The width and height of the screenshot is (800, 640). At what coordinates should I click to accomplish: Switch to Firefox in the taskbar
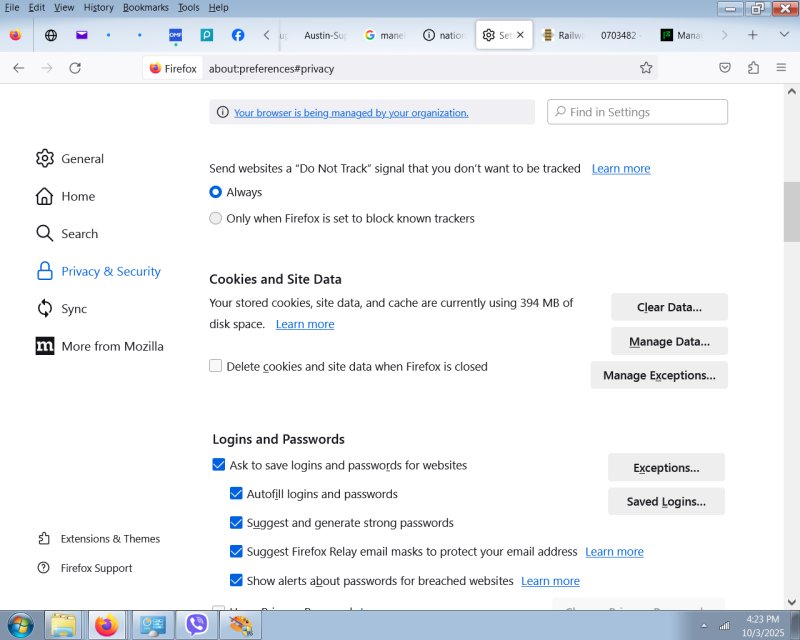point(107,625)
